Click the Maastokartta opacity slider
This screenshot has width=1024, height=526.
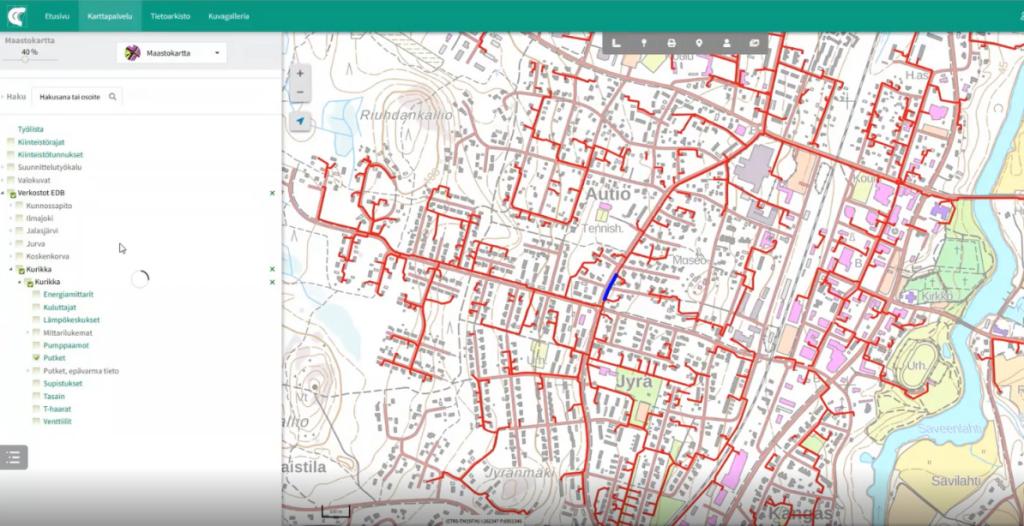tap(24, 60)
